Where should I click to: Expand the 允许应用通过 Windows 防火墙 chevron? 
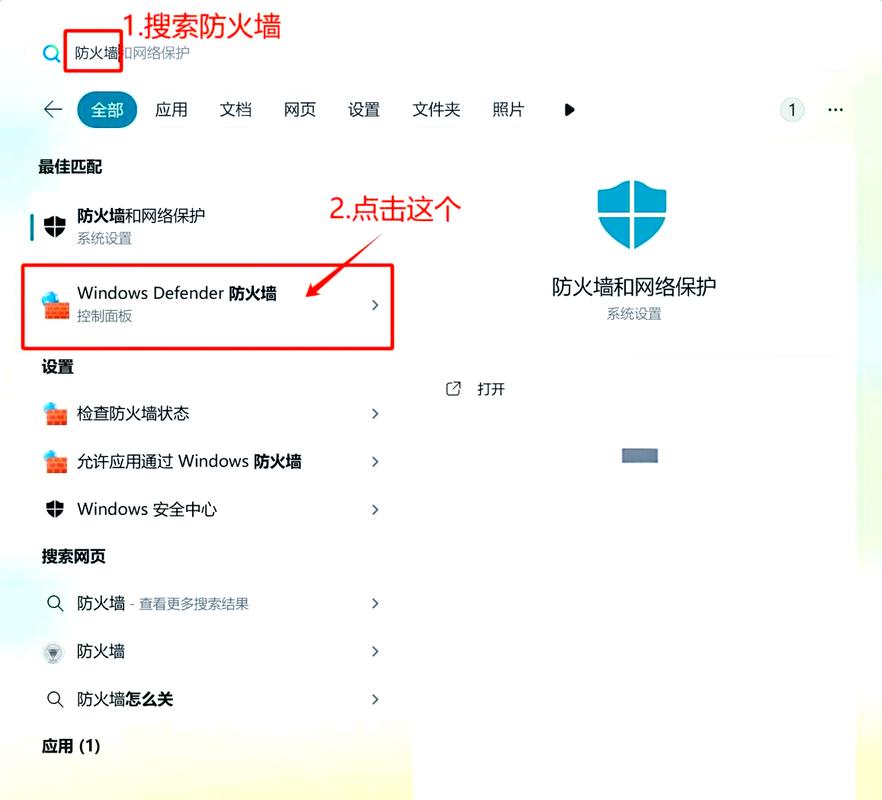[x=375, y=462]
